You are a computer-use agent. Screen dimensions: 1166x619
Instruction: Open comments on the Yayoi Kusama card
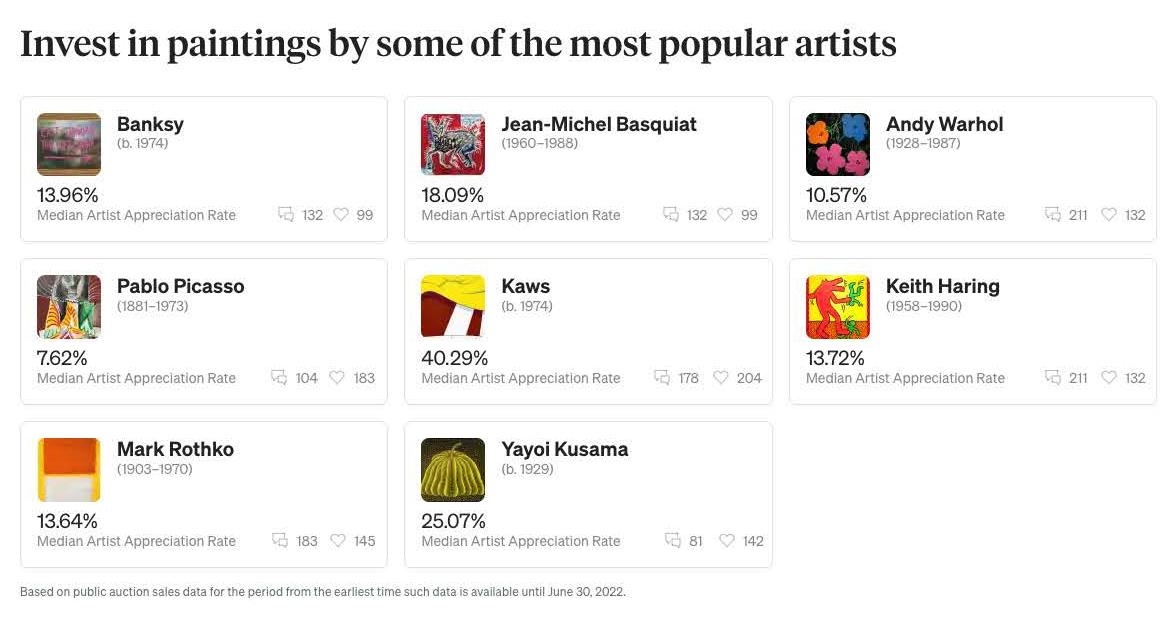pyautogui.click(x=673, y=540)
